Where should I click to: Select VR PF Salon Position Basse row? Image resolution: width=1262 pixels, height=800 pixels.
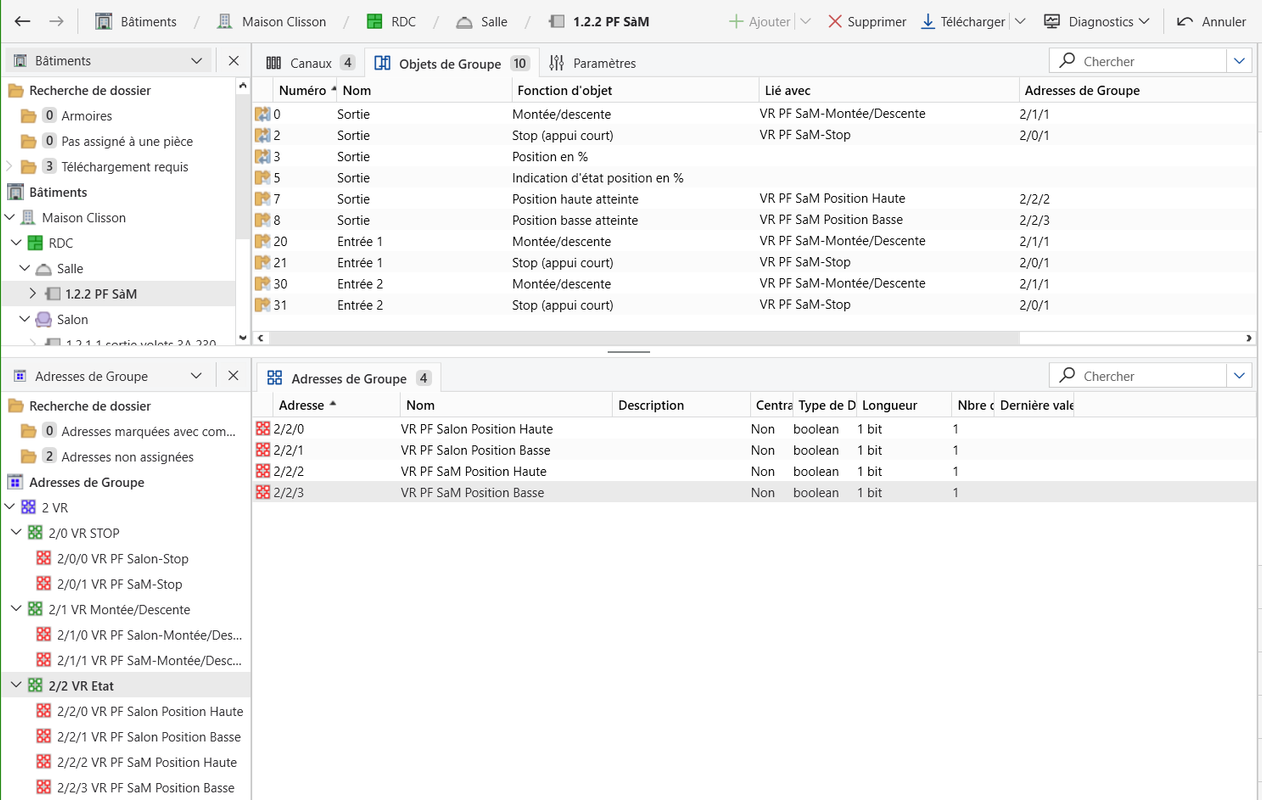pyautogui.click(x=754, y=450)
